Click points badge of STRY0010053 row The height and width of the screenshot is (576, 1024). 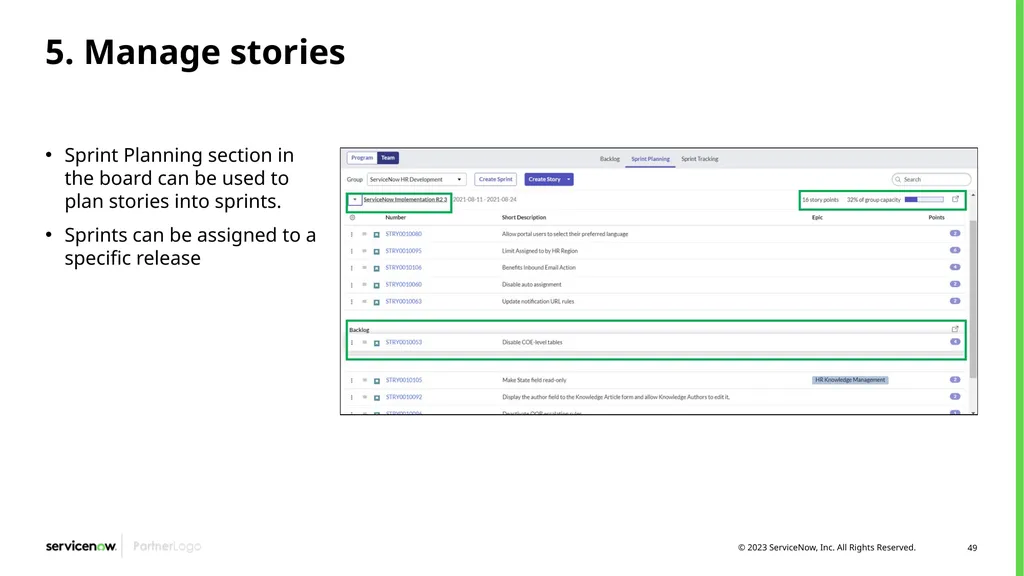click(955, 342)
